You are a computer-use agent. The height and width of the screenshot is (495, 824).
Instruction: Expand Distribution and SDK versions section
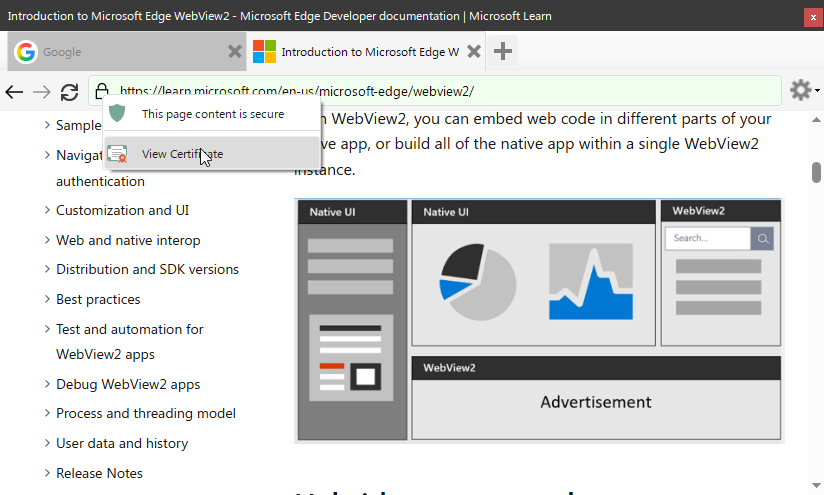click(x=147, y=269)
